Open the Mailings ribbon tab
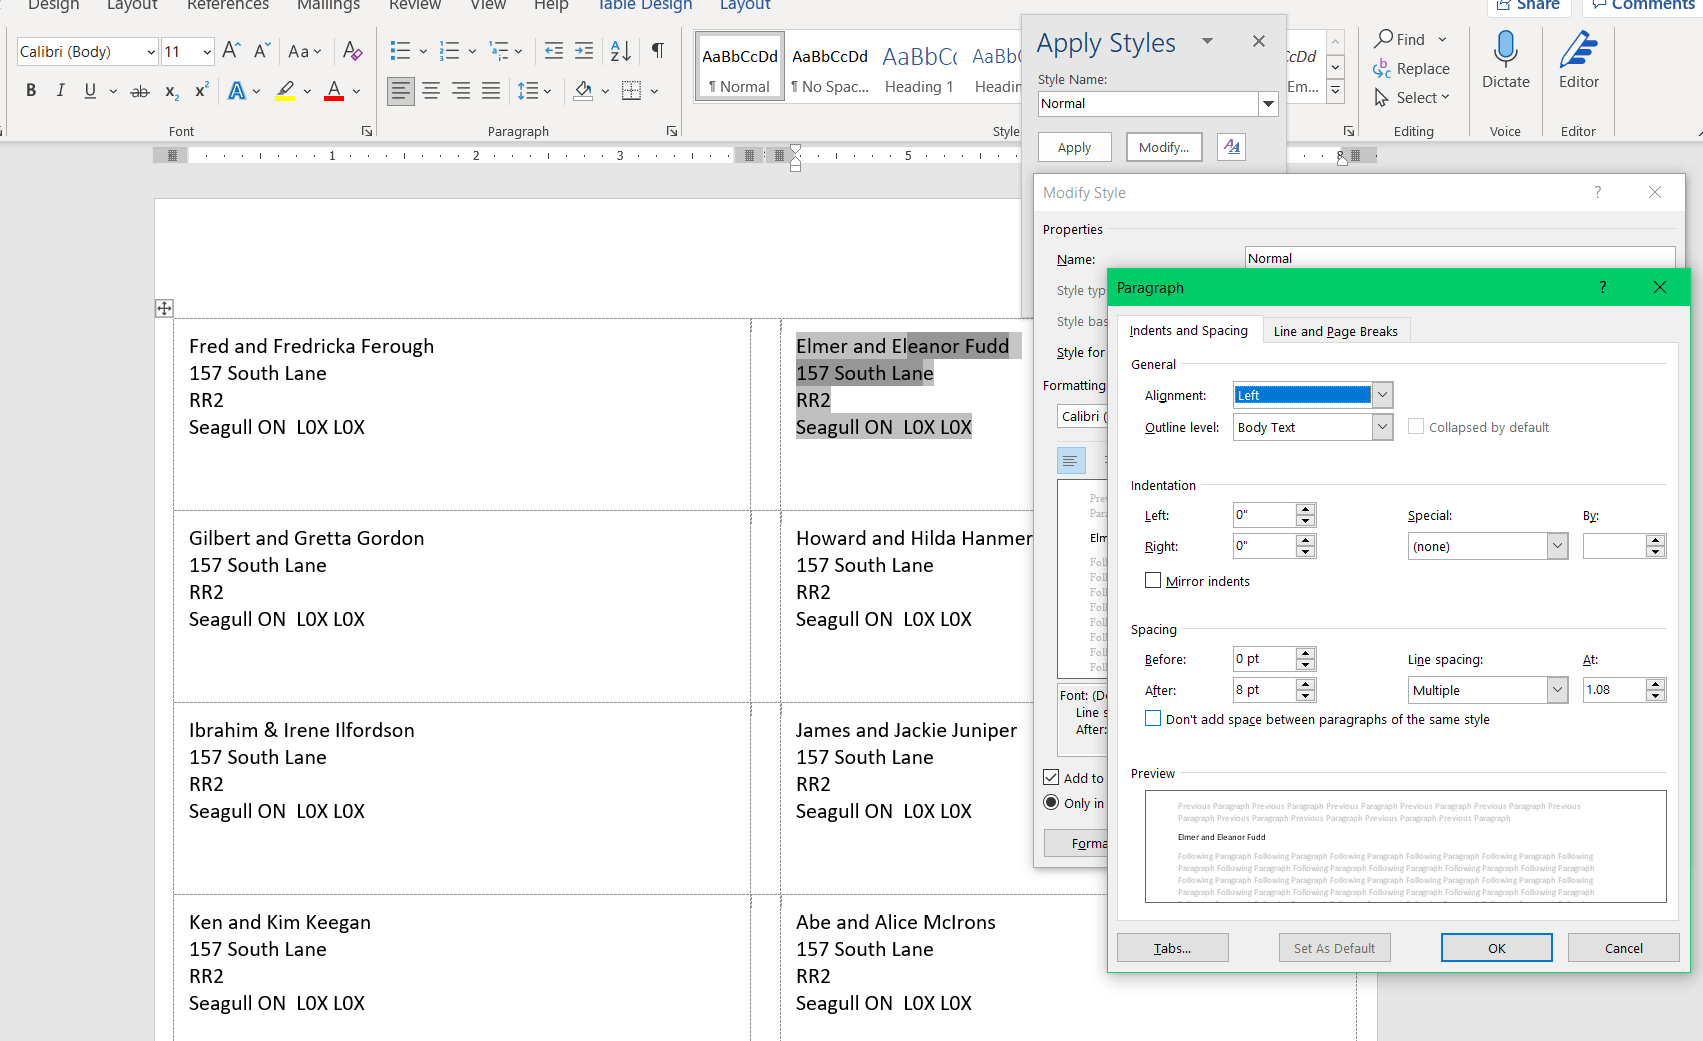 click(329, 5)
